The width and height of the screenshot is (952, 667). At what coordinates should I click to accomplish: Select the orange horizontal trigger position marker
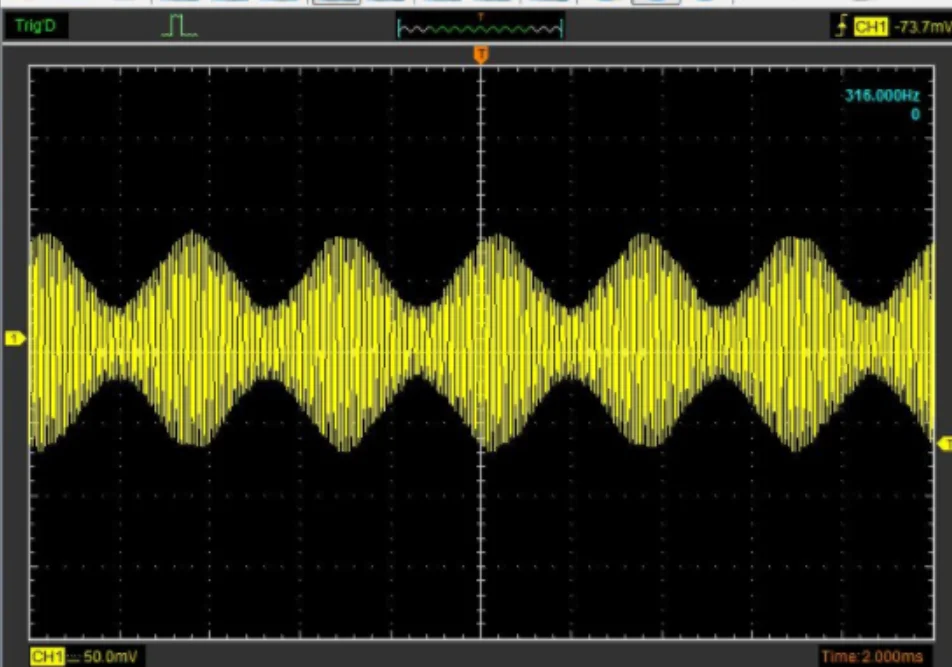point(481,55)
